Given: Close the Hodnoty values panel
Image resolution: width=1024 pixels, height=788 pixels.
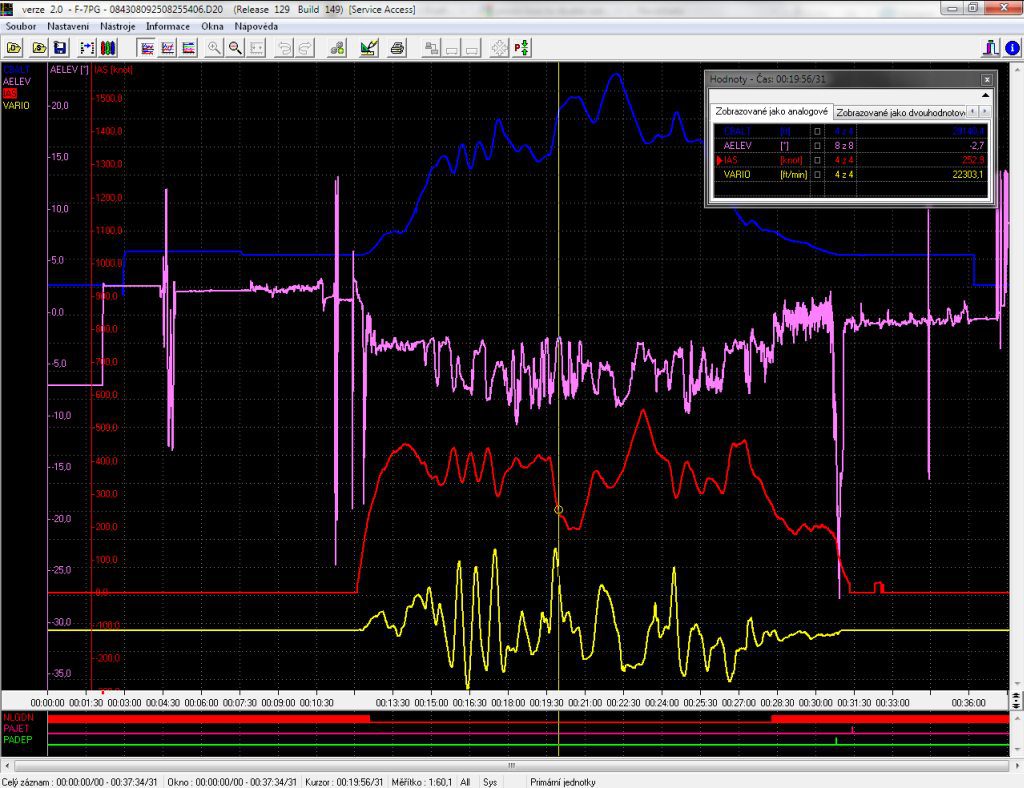Looking at the screenshot, I should [986, 79].
